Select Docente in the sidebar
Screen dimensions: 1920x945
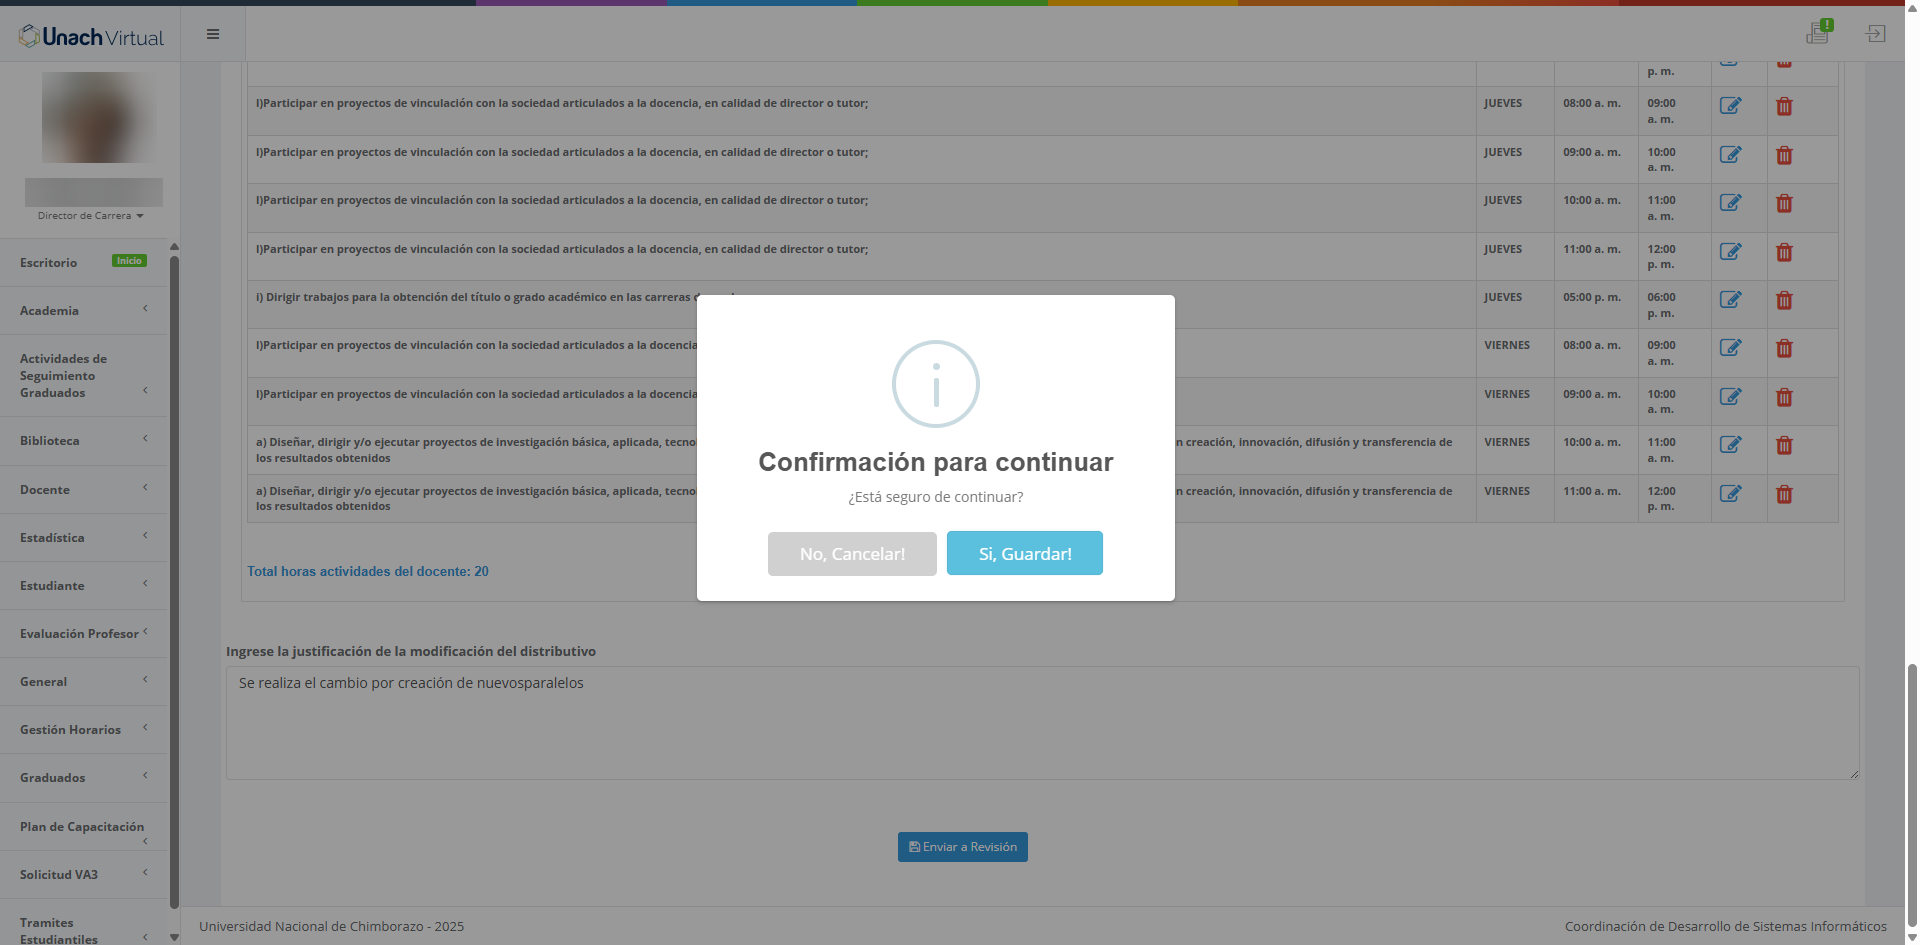click(x=84, y=490)
